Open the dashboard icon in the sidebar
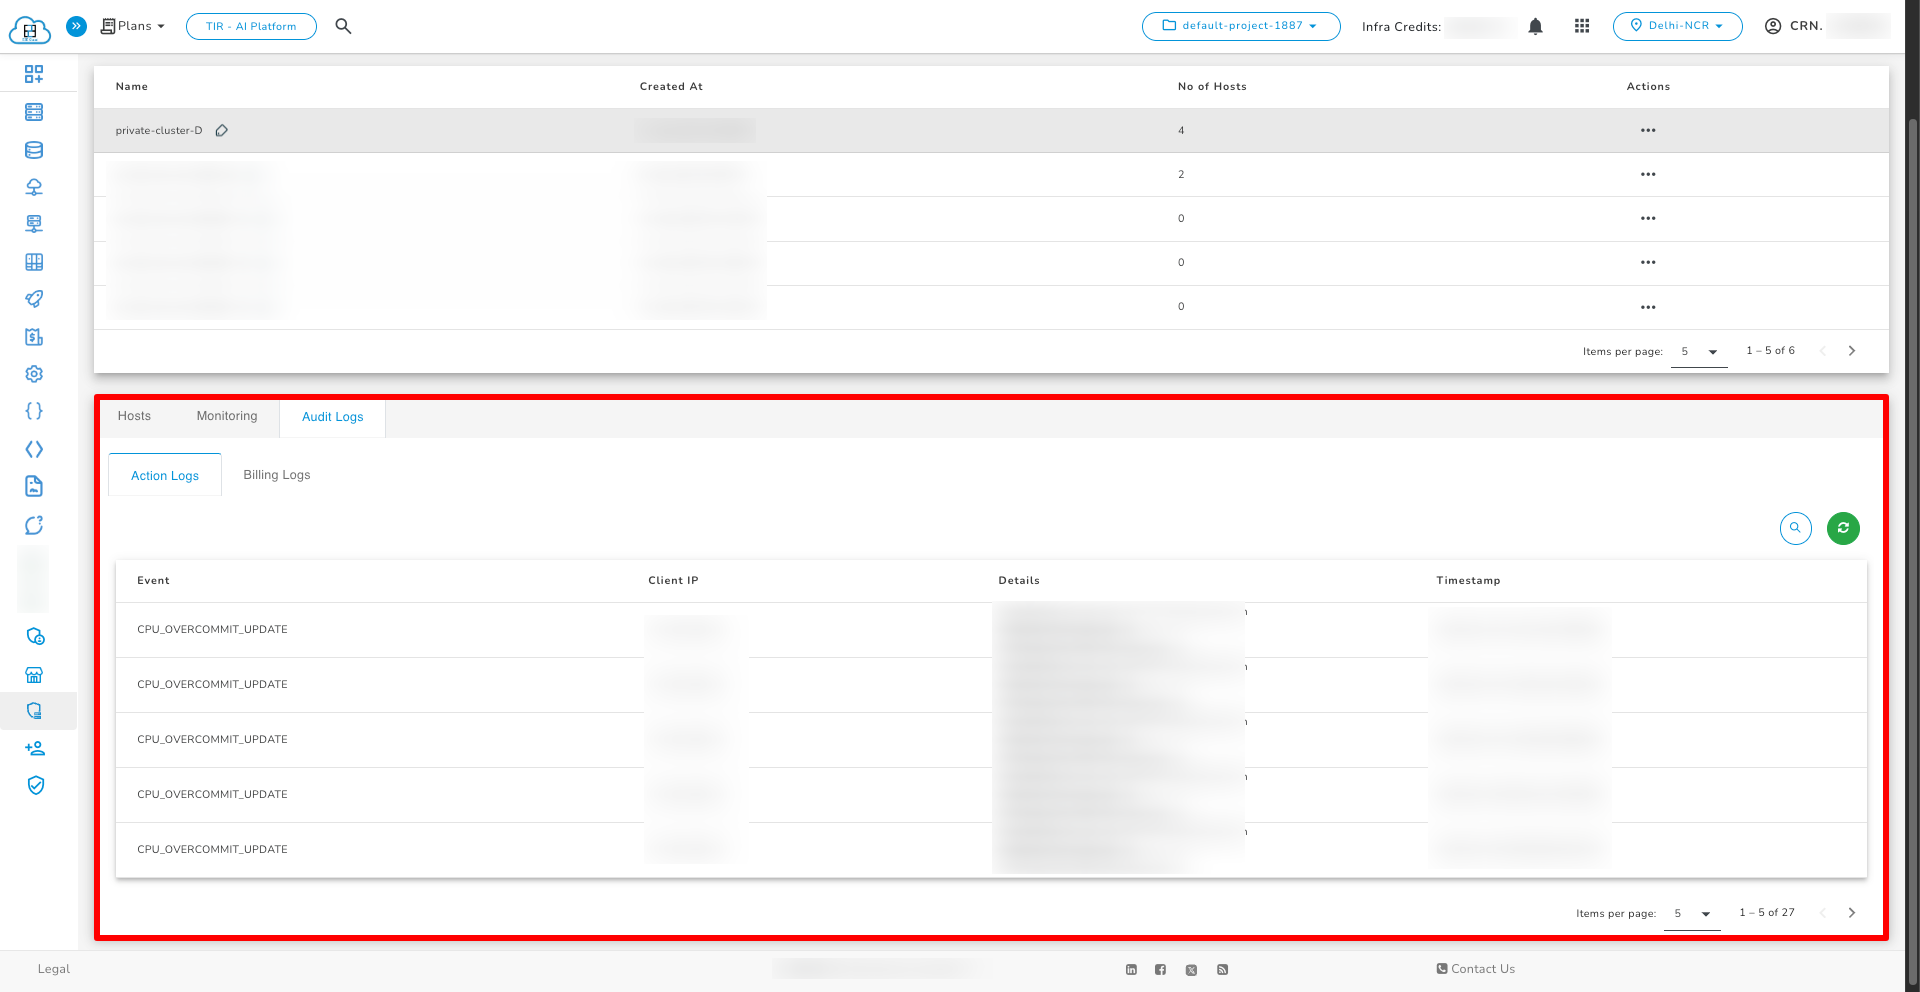 click(x=34, y=74)
